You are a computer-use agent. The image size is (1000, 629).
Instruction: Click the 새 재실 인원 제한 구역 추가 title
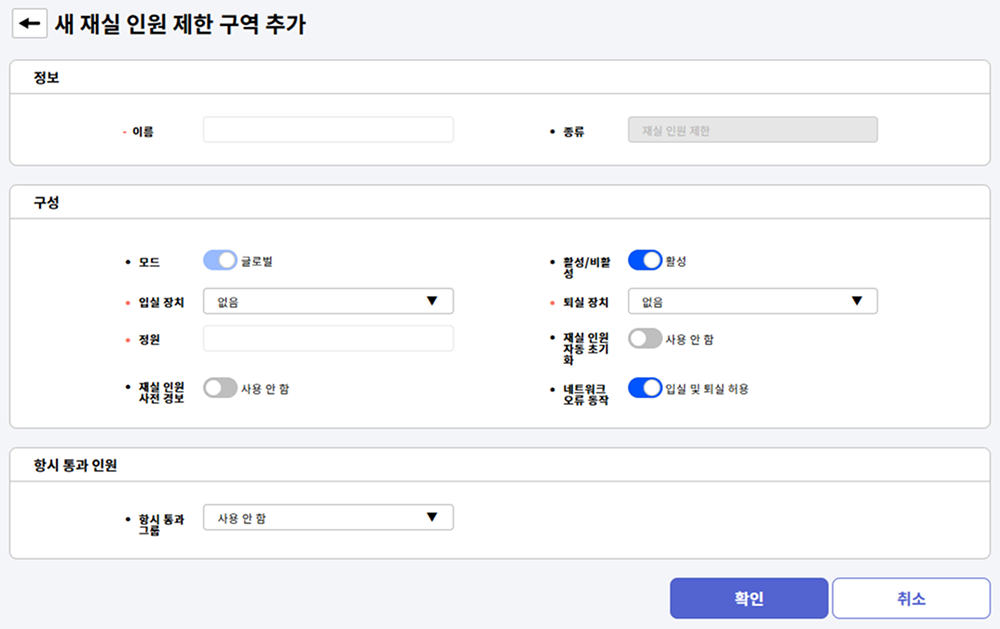[180, 25]
